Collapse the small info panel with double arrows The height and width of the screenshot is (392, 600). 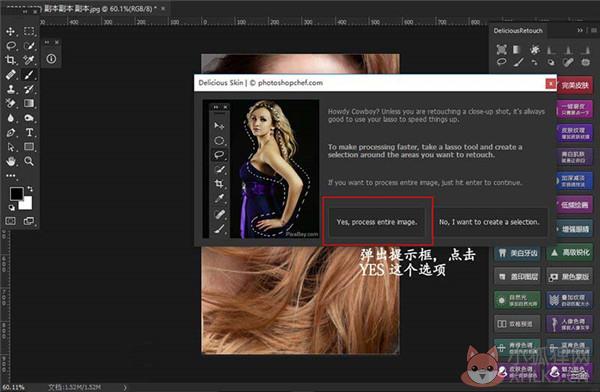coord(47,42)
